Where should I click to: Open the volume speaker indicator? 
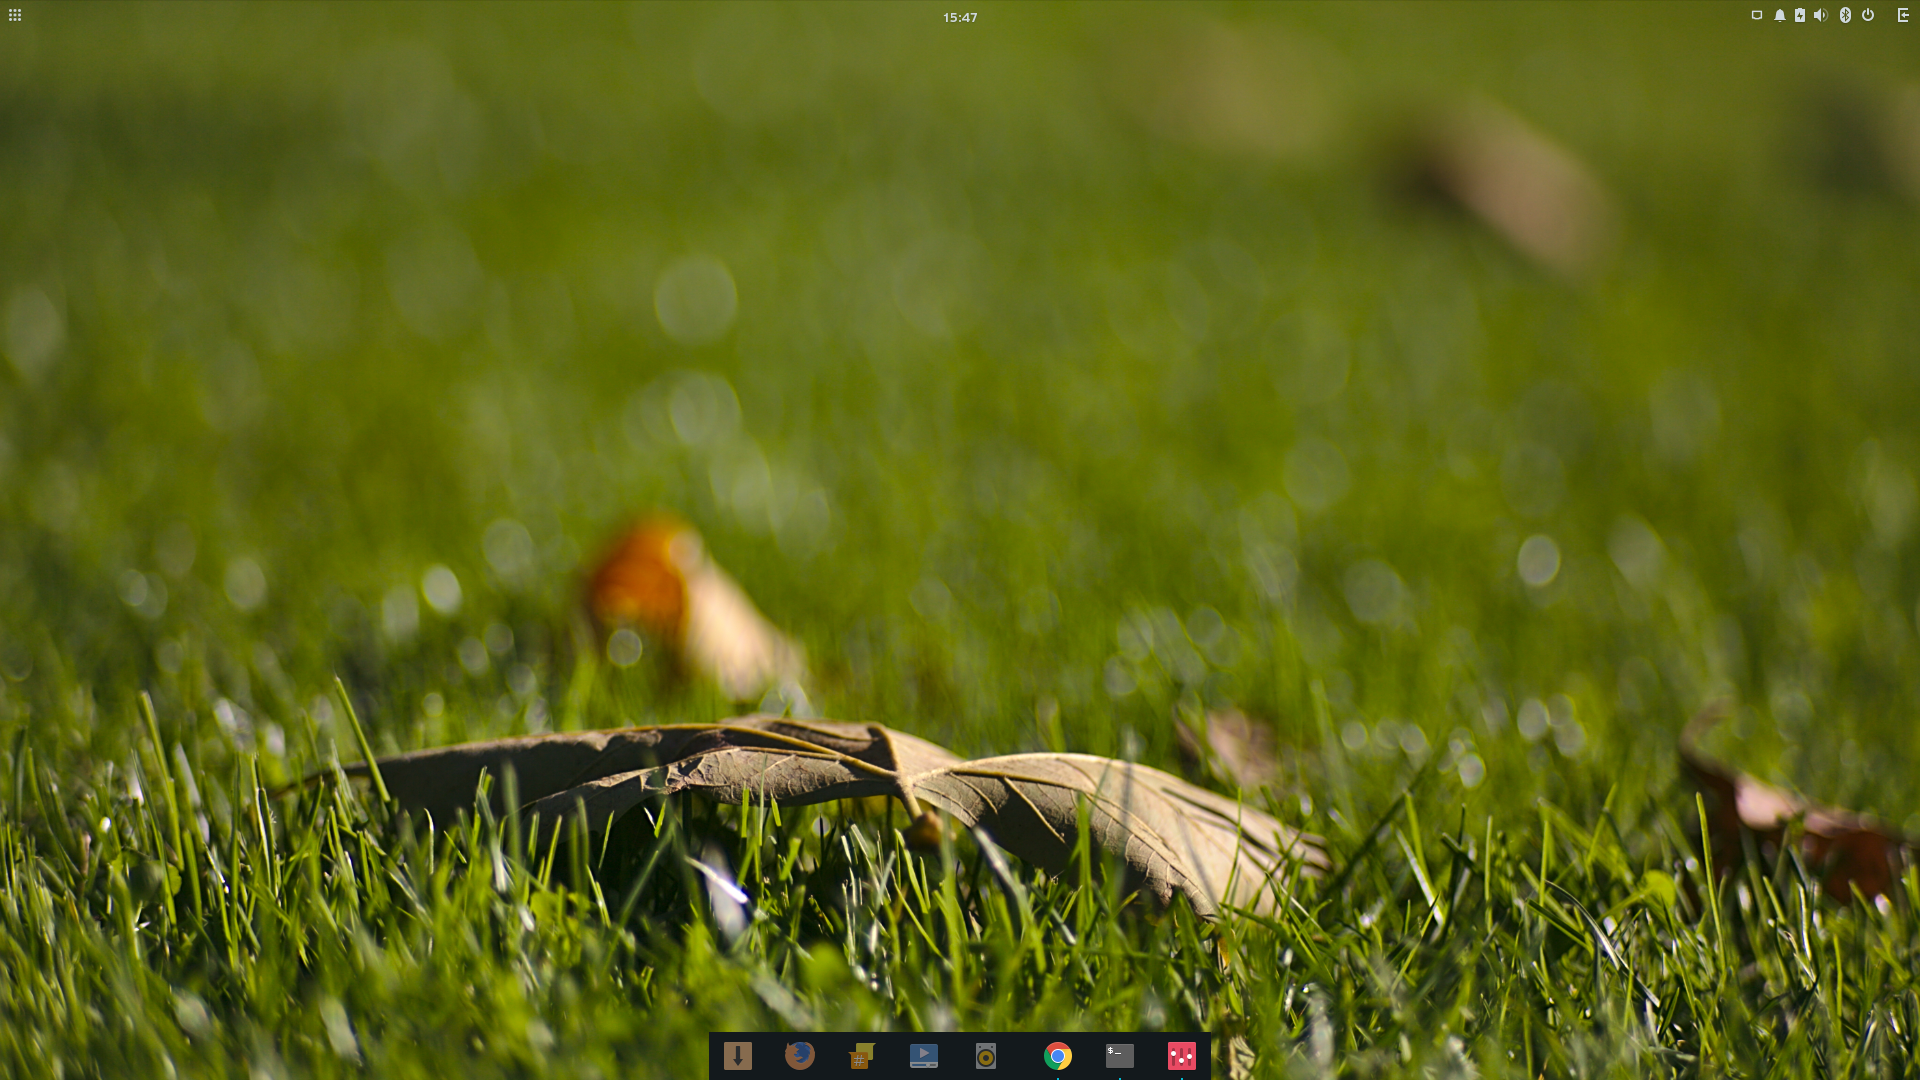(x=1821, y=15)
